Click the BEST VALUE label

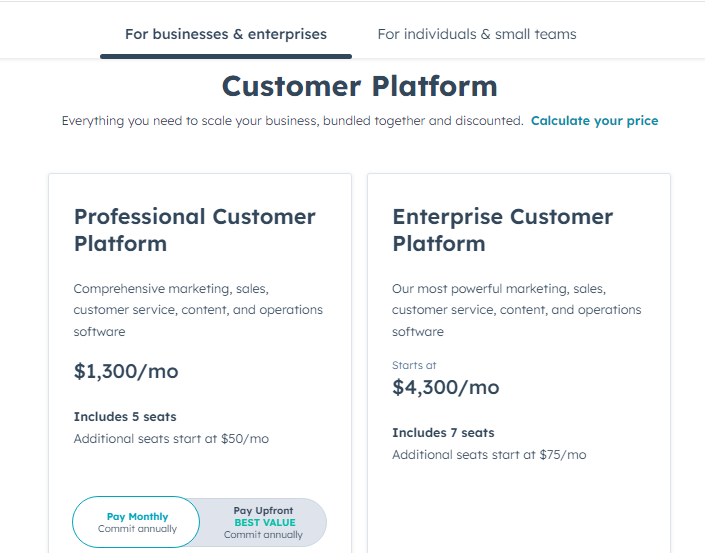pyautogui.click(x=265, y=522)
